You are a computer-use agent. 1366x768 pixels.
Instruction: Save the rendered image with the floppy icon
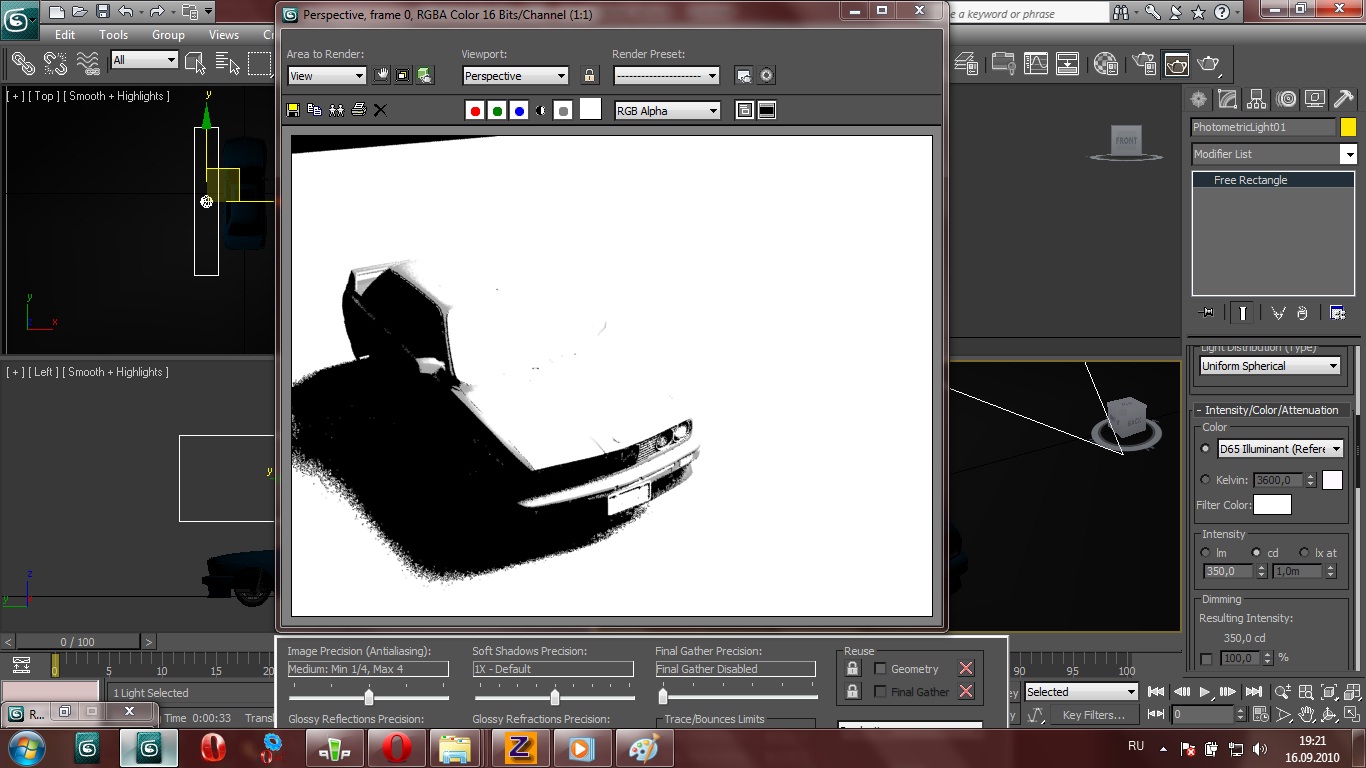coord(293,110)
